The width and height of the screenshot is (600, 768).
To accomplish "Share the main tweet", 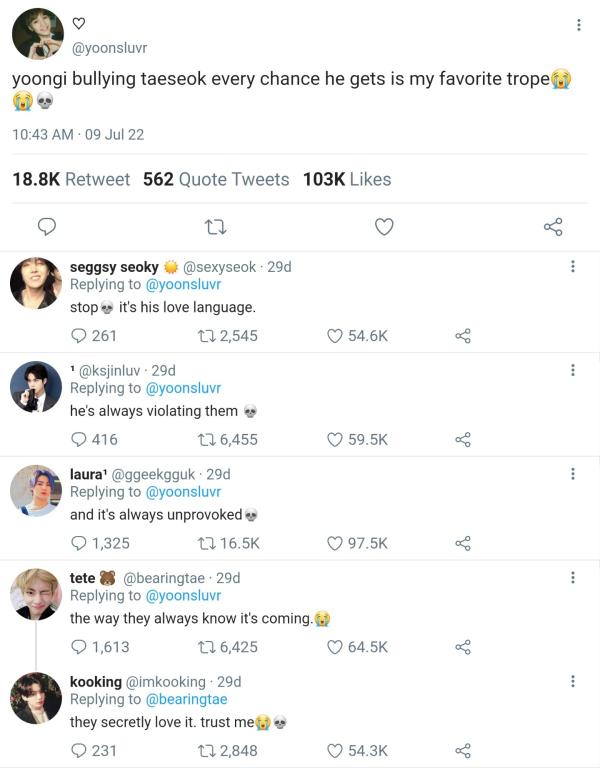I will (553, 227).
